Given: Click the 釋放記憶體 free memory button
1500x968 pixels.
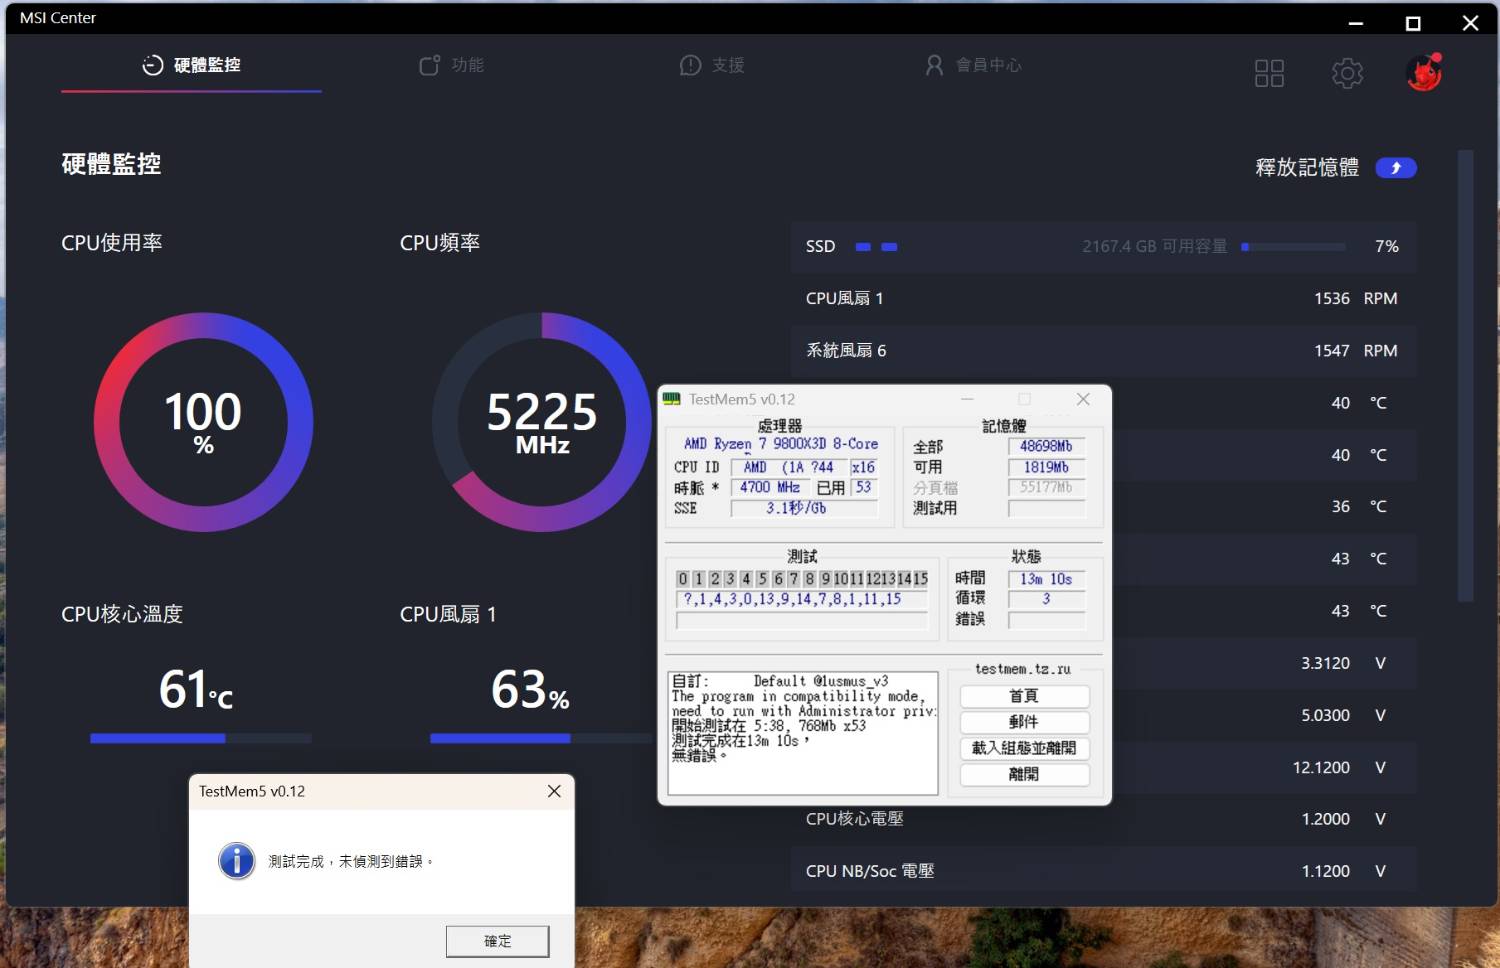Looking at the screenshot, I should 1396,168.
